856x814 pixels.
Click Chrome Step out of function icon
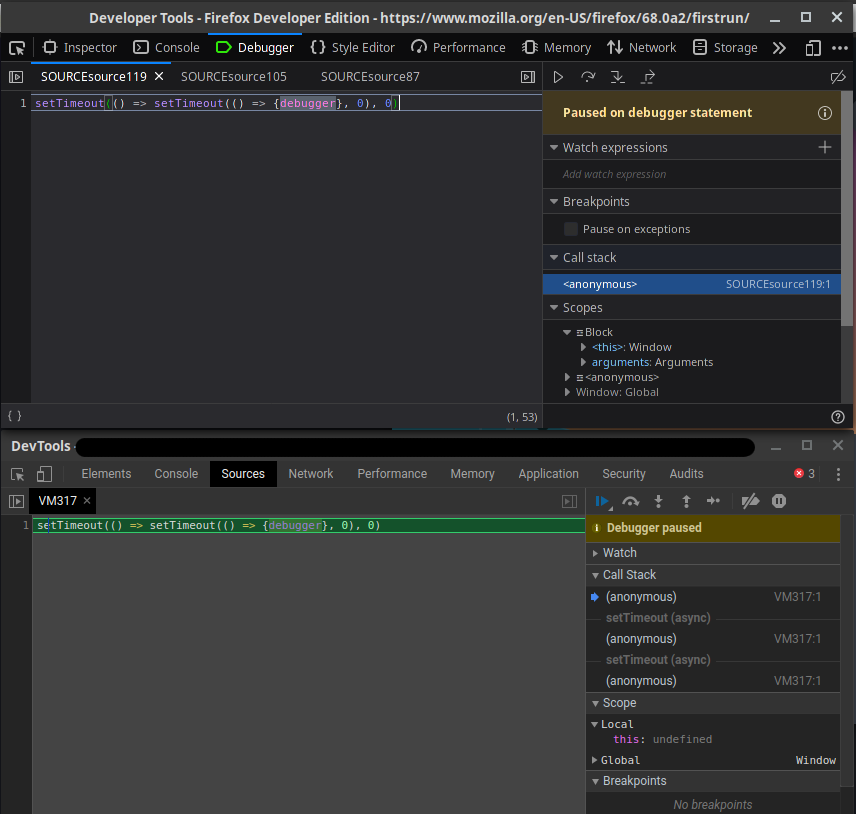tap(686, 501)
